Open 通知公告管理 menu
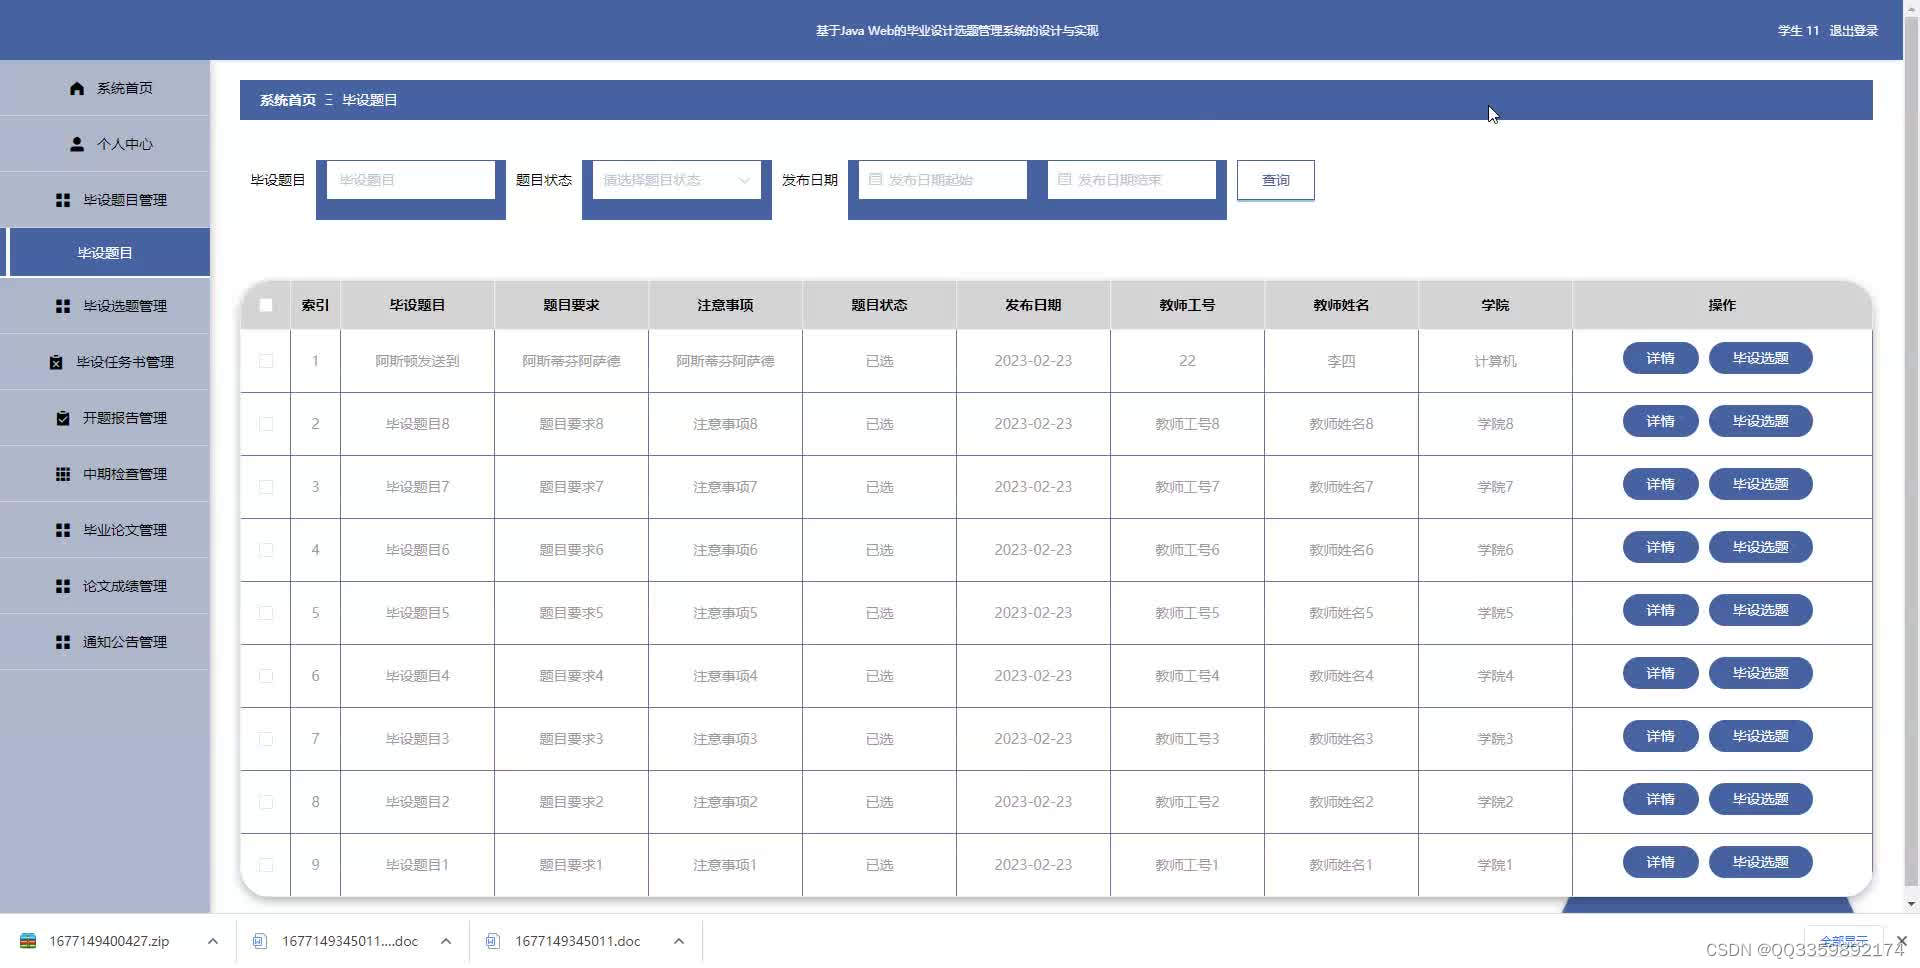 coord(105,642)
